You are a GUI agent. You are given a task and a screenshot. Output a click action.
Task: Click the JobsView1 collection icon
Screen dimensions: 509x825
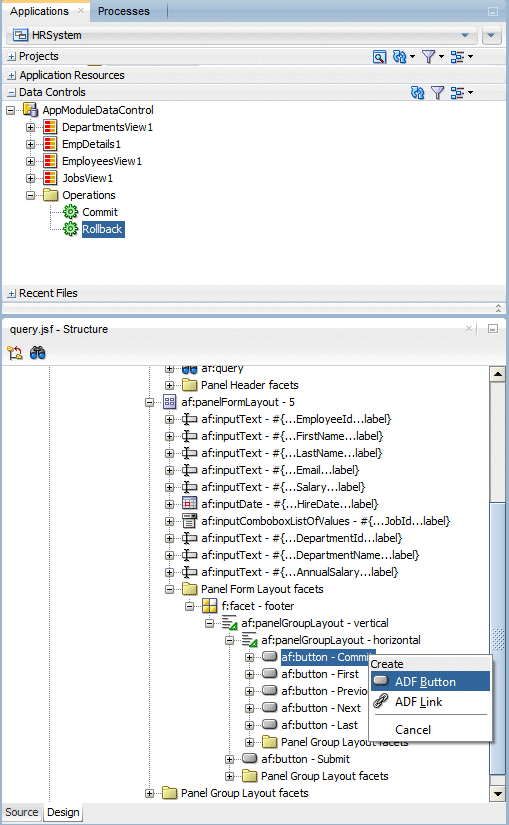[50, 178]
